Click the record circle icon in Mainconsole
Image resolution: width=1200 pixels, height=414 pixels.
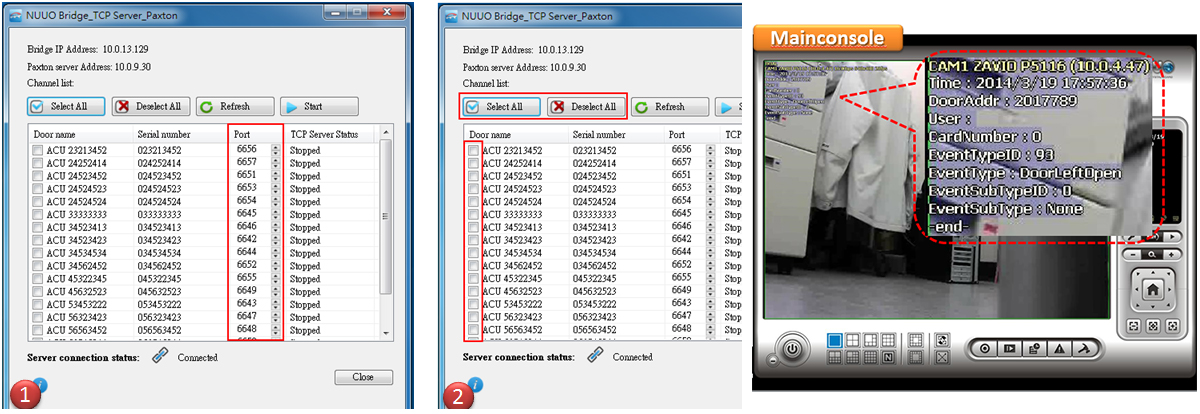tap(984, 349)
